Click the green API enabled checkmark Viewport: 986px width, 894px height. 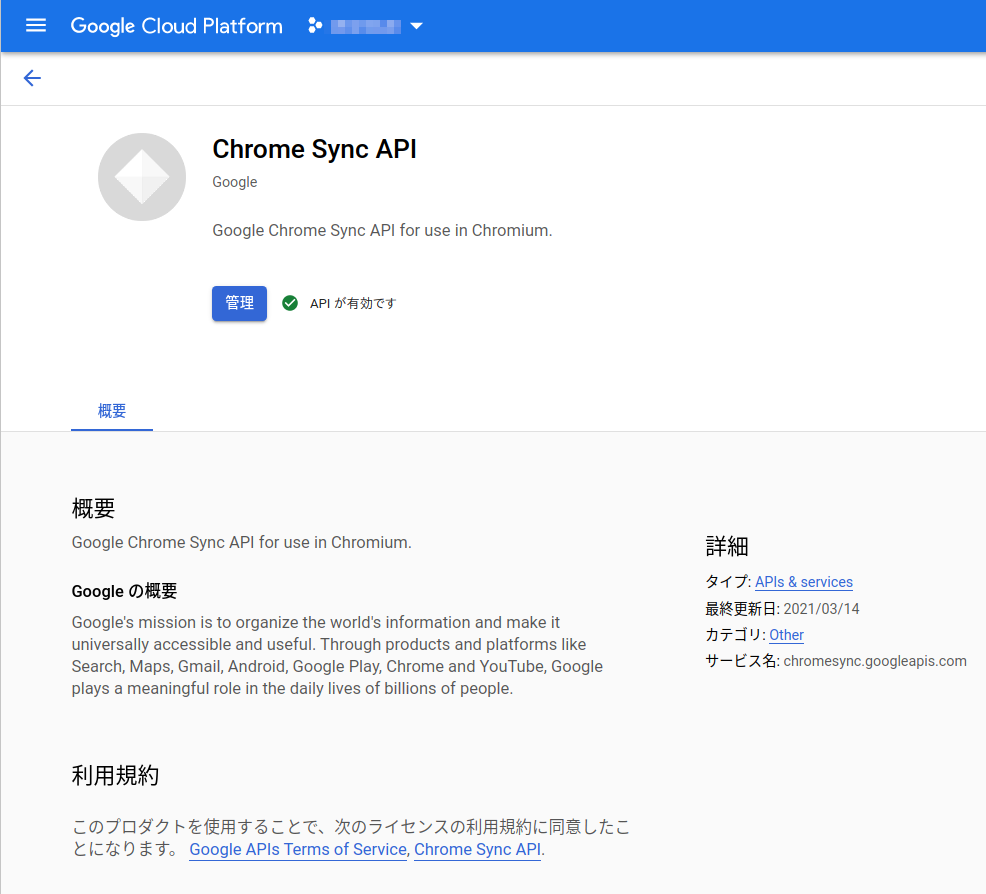coord(290,303)
